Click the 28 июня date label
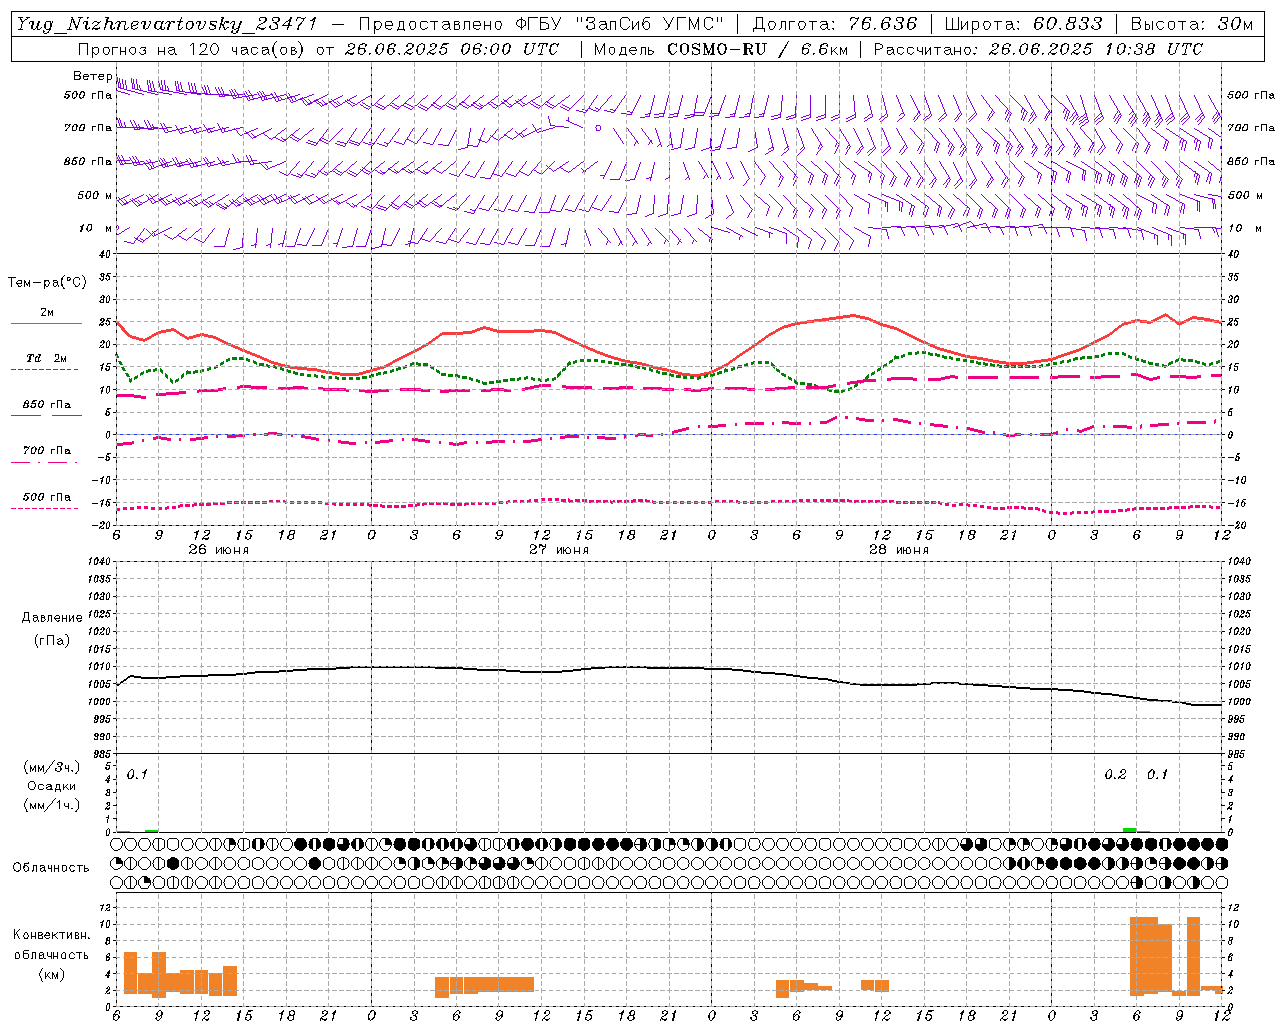The height and width of the screenshot is (1024, 1280). [898, 550]
